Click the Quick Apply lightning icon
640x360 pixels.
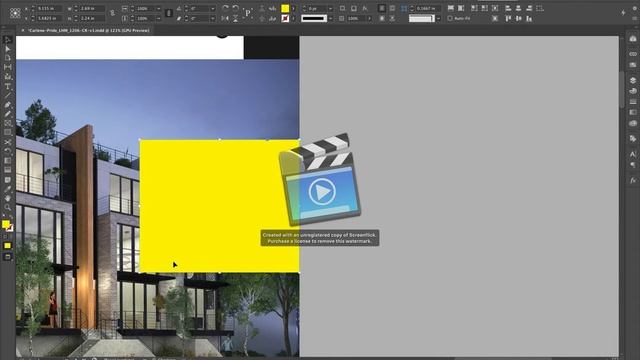pyautogui.click(x=623, y=13)
